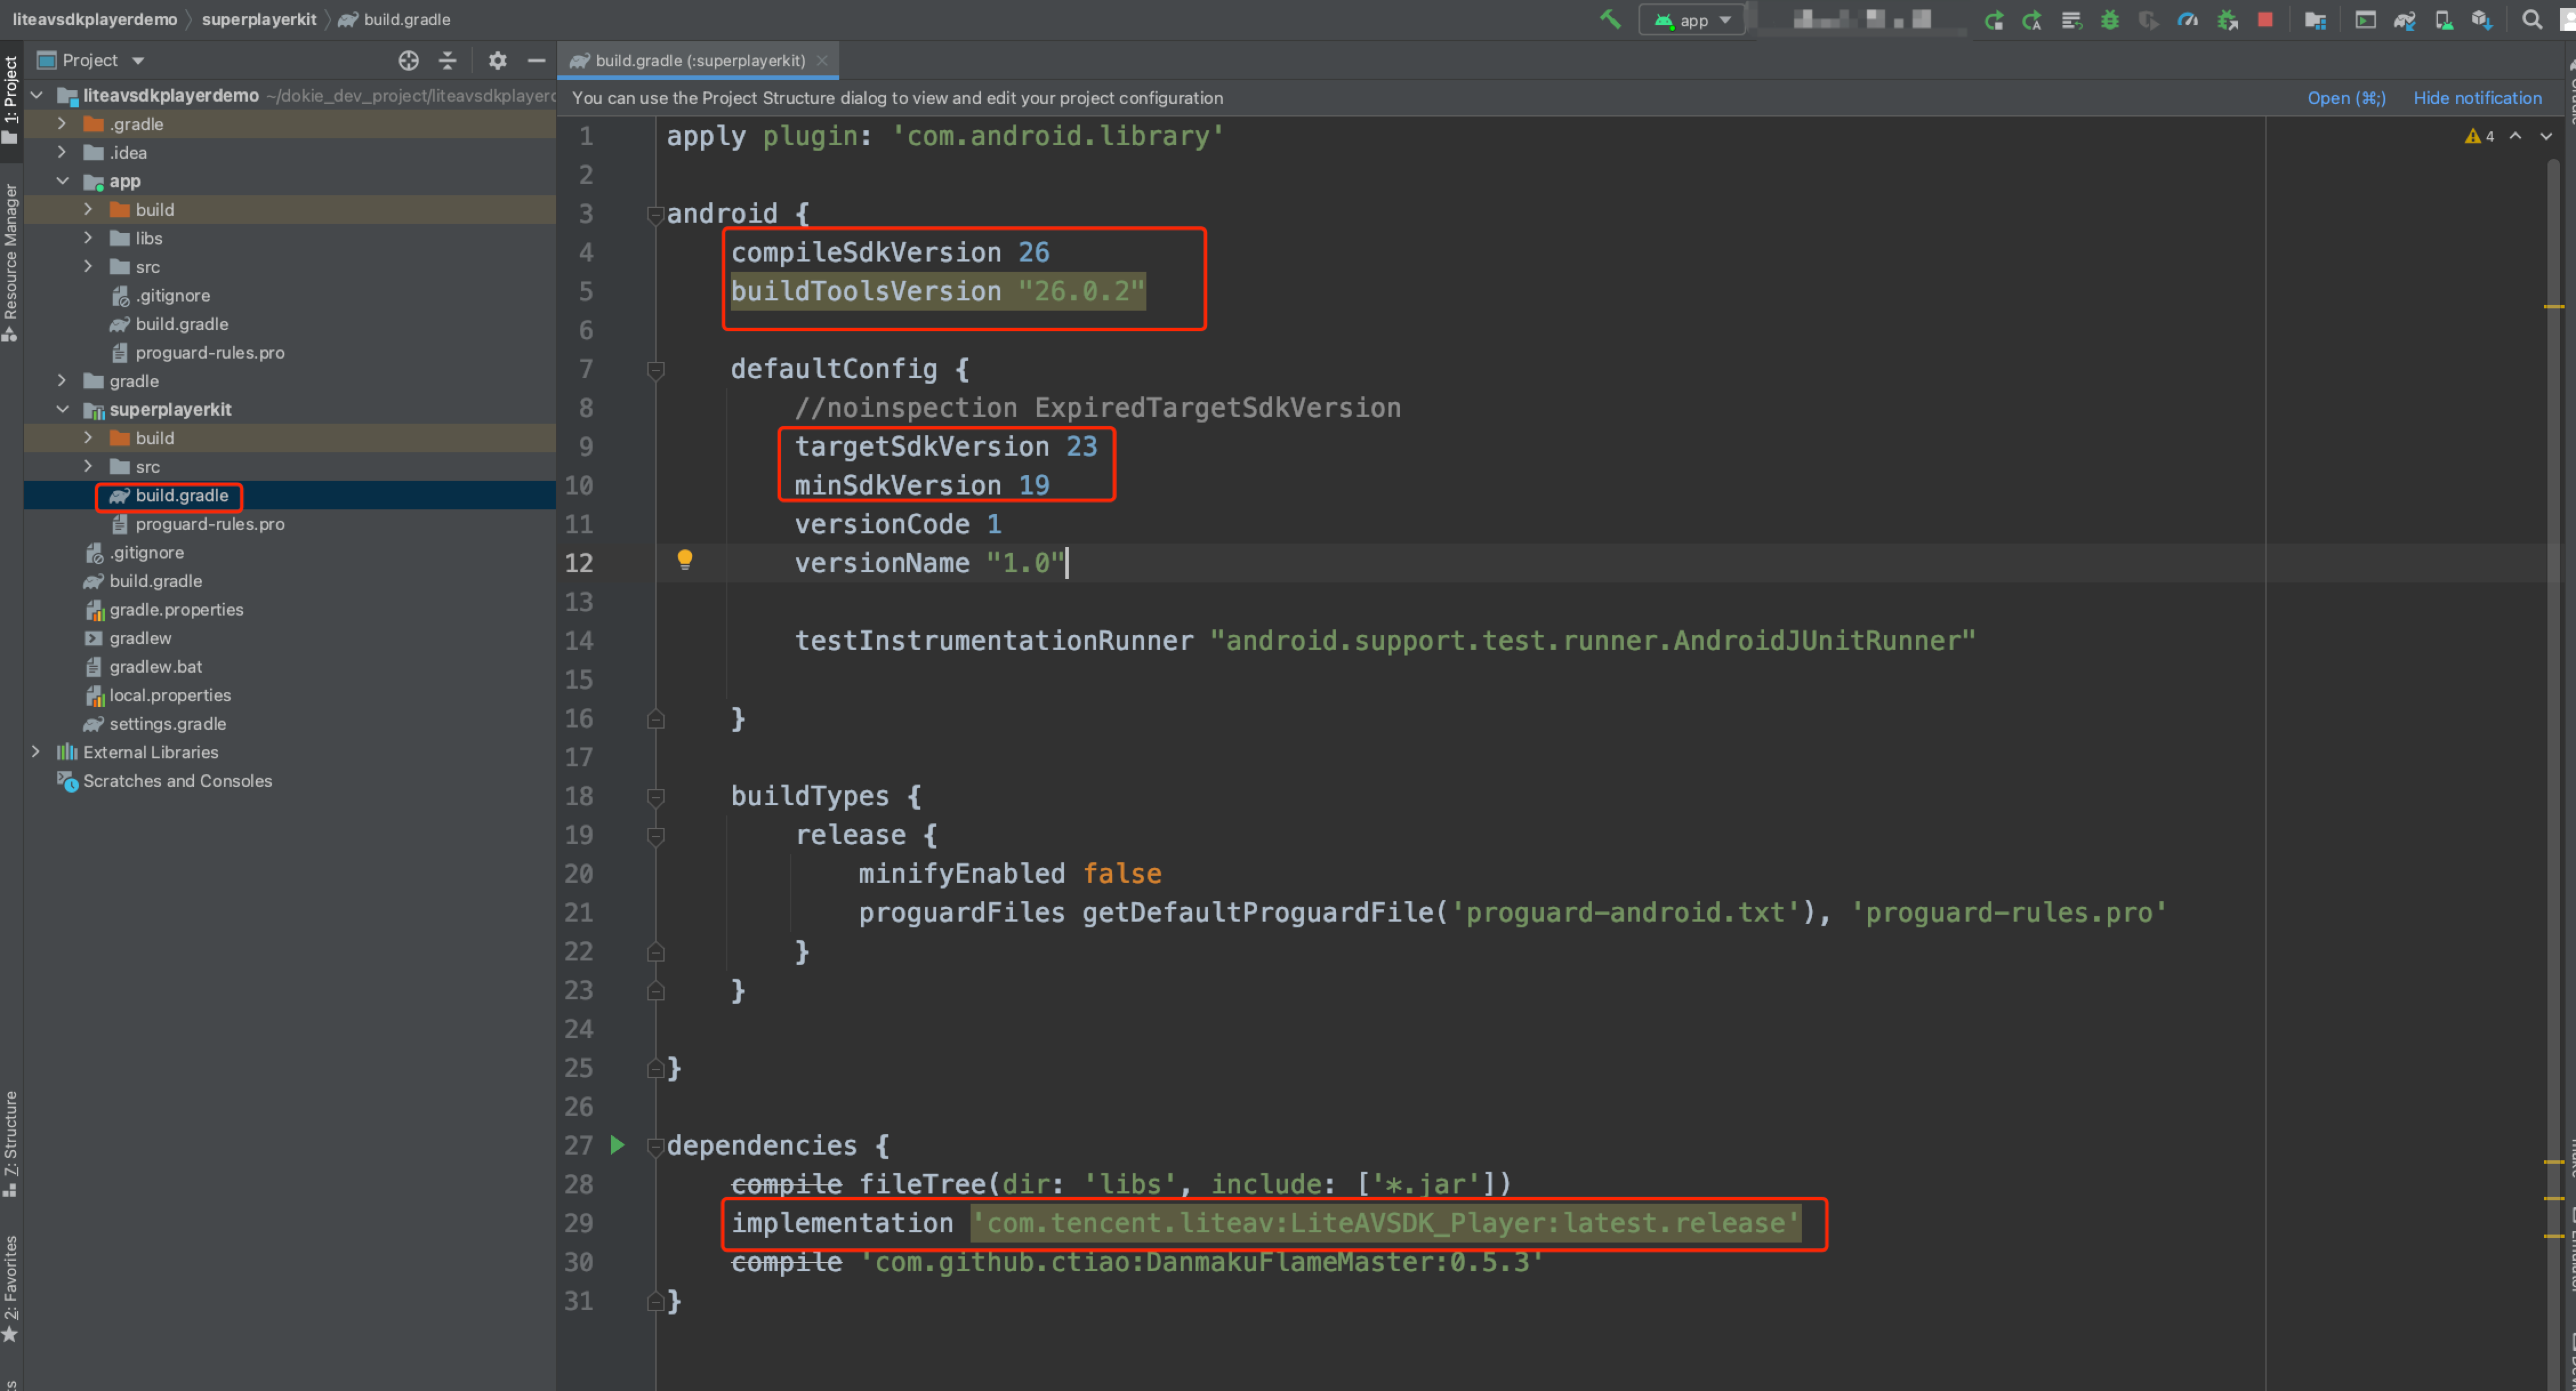Click Search Everywhere magnifier icon

pyautogui.click(x=2531, y=20)
